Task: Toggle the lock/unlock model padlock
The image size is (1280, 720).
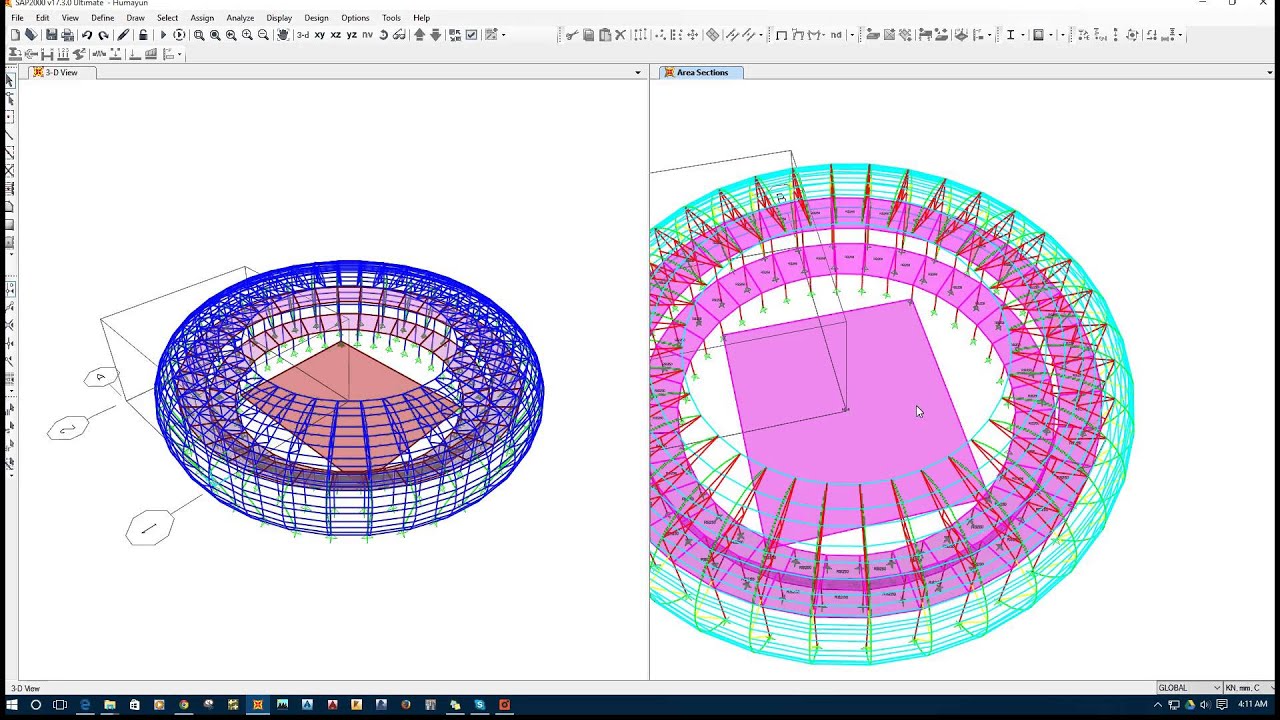Action: 143,35
